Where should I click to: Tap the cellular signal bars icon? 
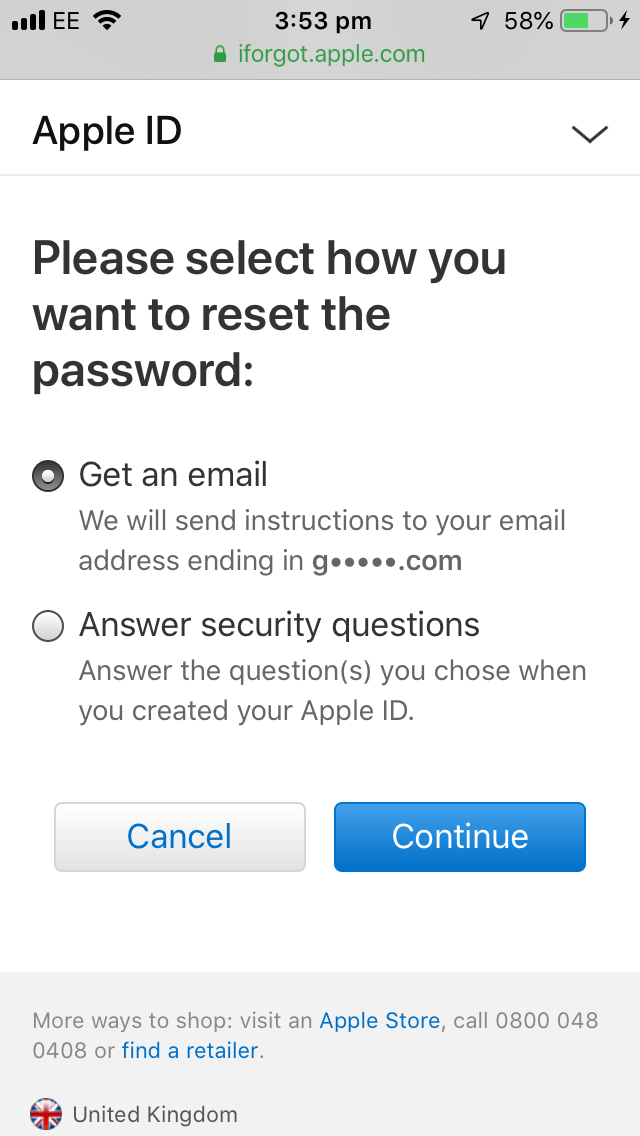point(29,21)
